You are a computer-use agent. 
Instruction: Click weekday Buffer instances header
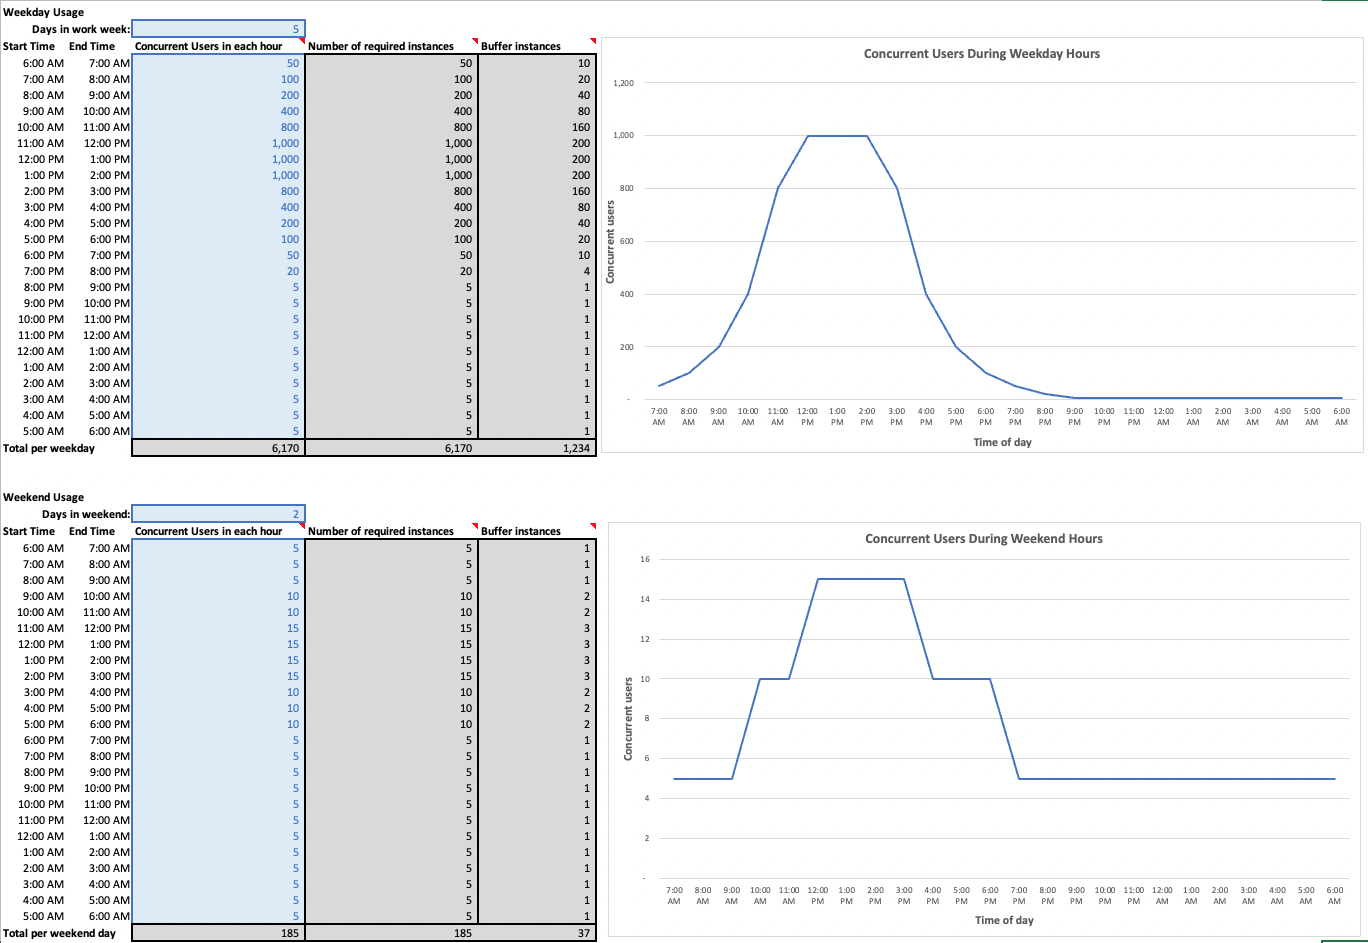tap(521, 46)
